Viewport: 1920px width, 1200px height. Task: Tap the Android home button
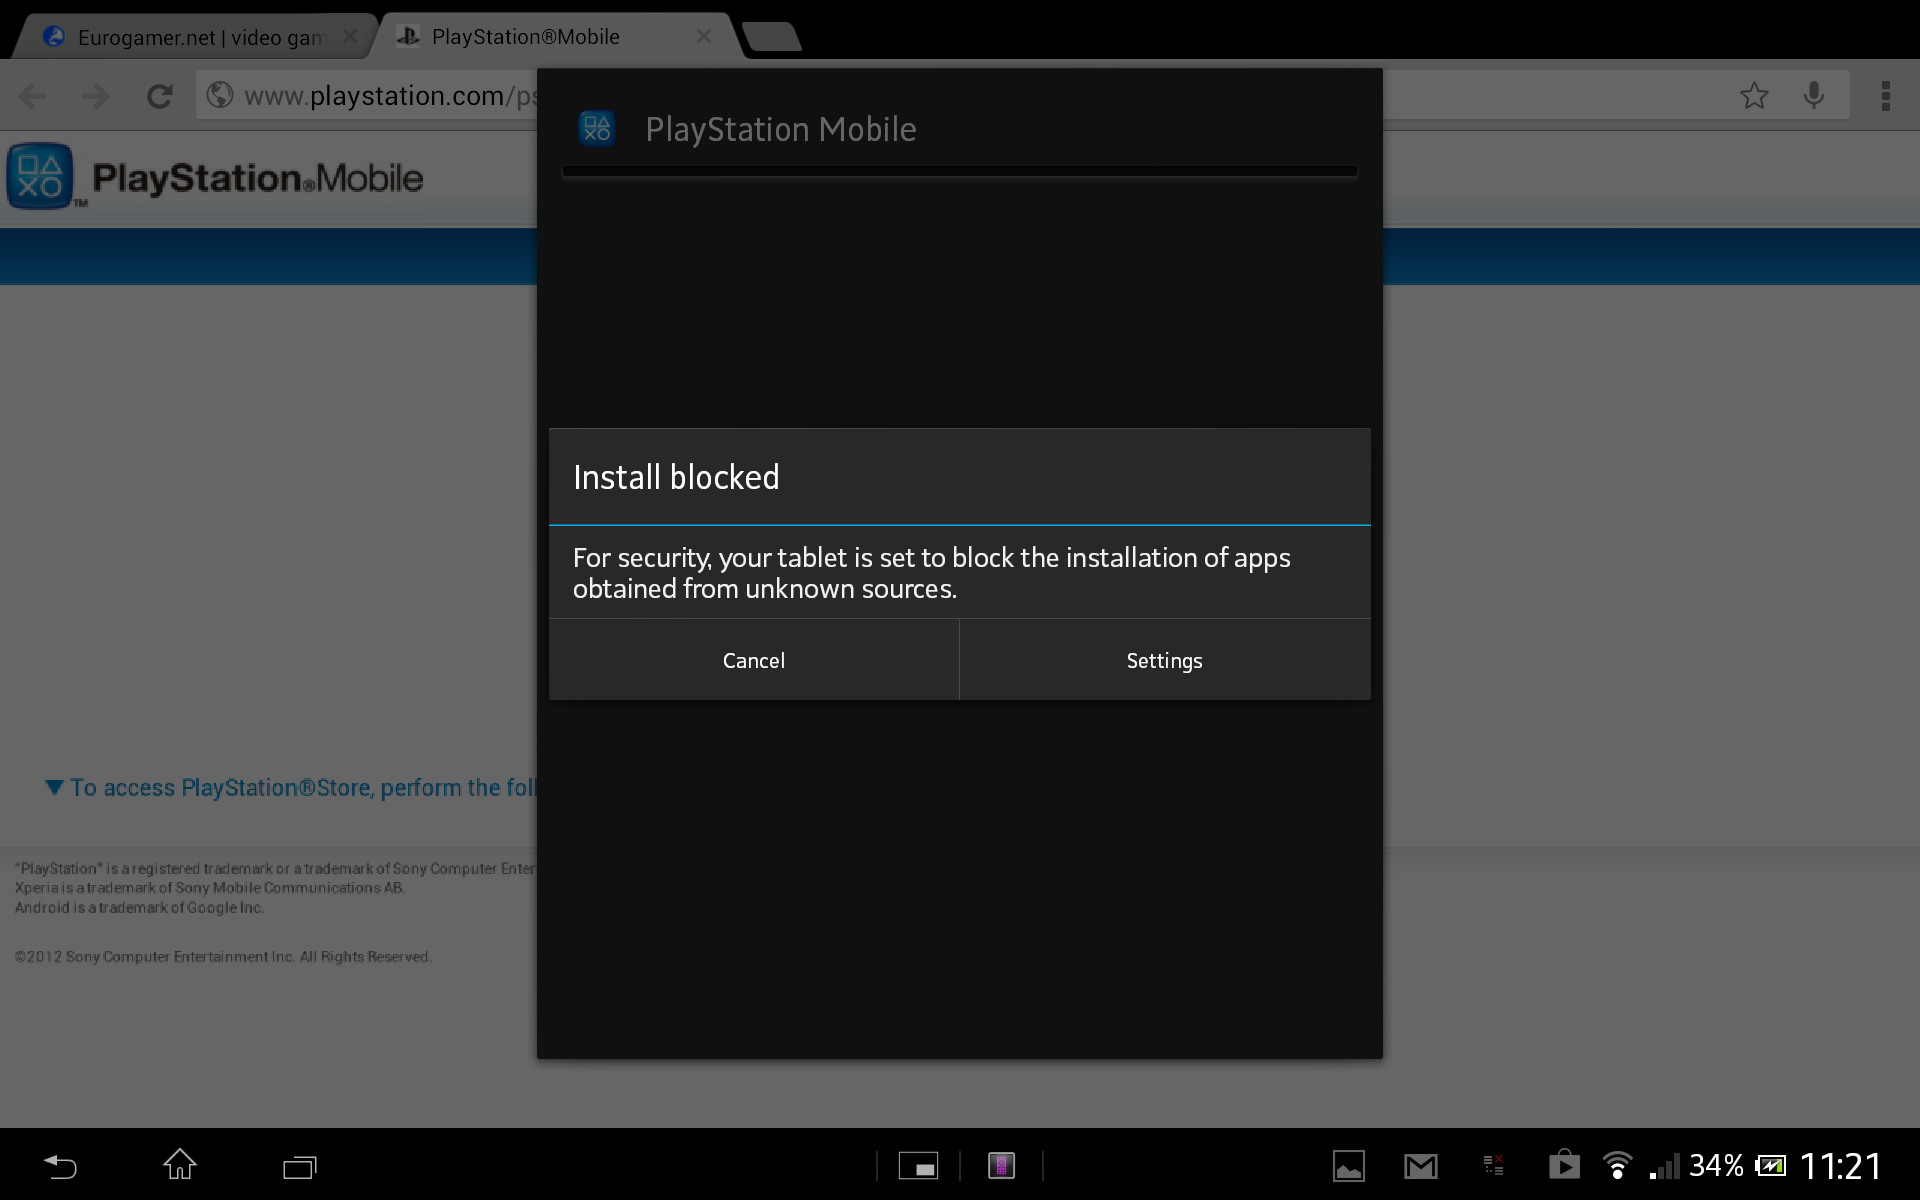pos(180,1165)
